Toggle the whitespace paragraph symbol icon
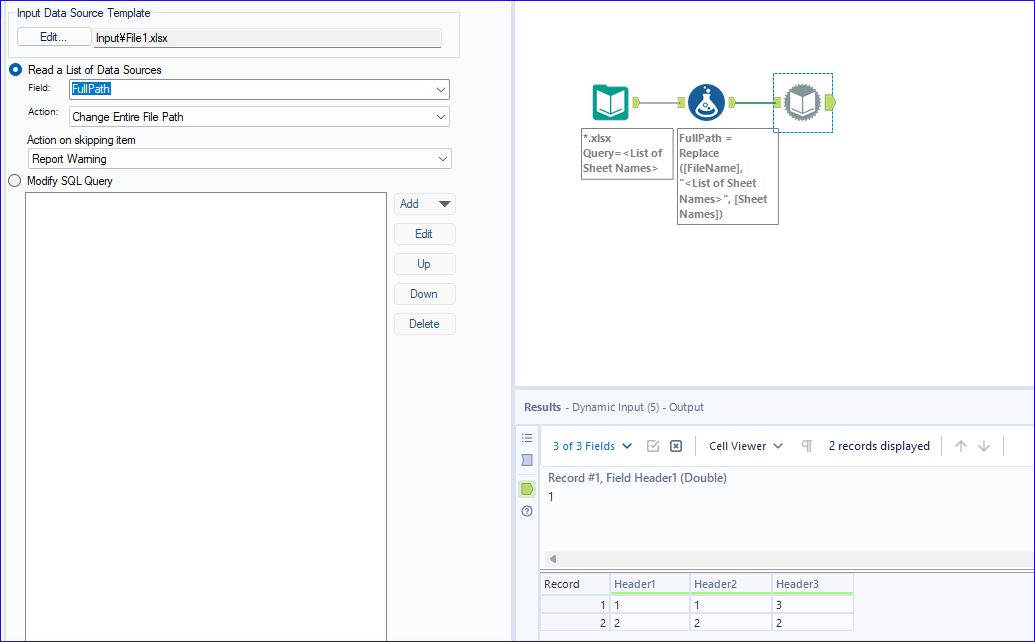This screenshot has width=1035, height=642. click(x=806, y=446)
